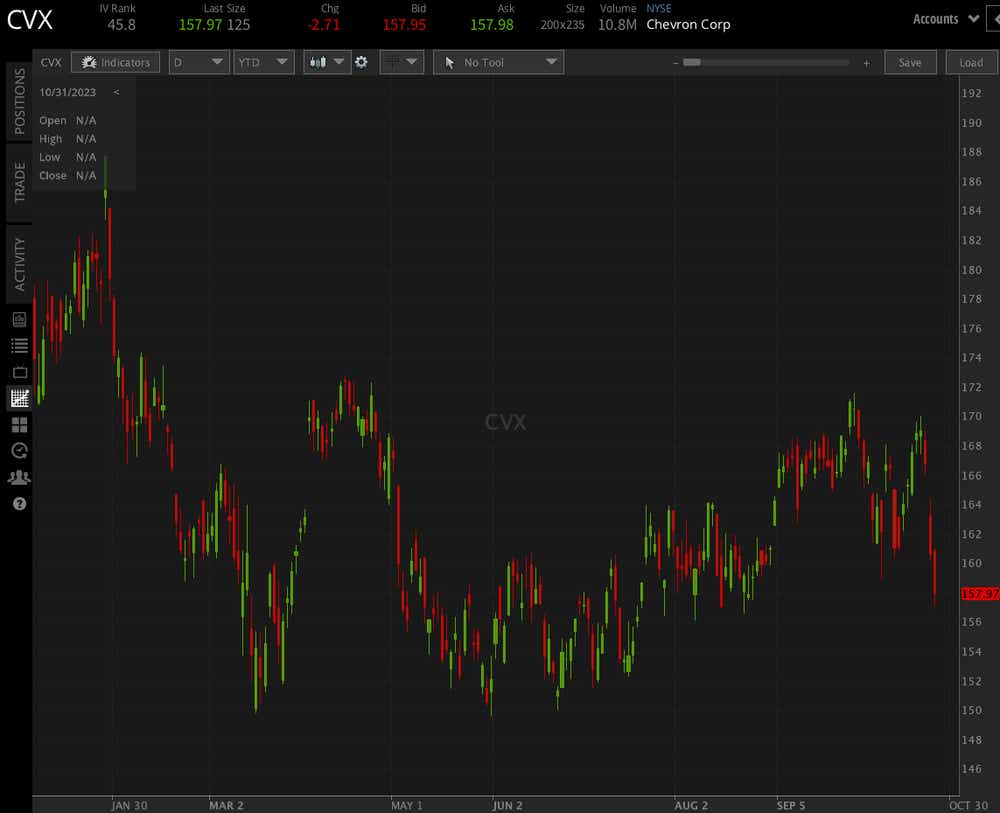Viewport: 1000px width, 813px height.
Task: Switch to the Trade tab
Action: click(19, 182)
